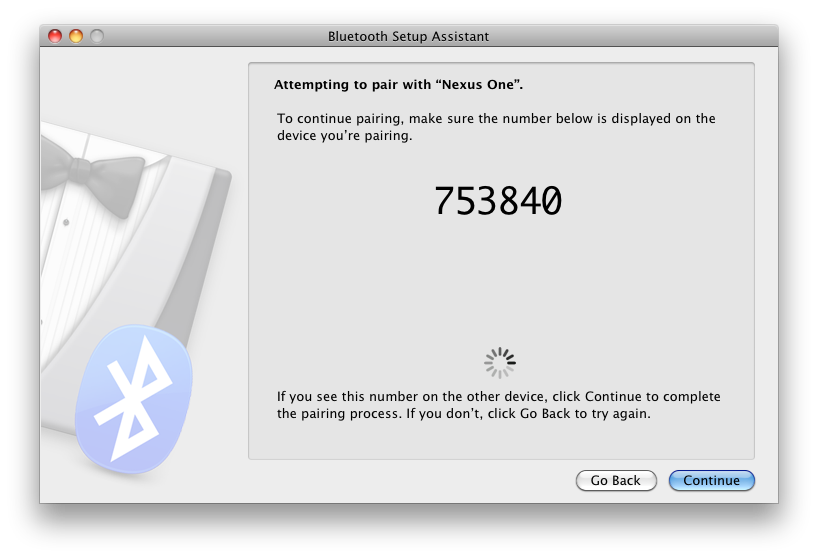818x558 pixels.
Task: Minimize window with the yellow button
Action: [76, 36]
